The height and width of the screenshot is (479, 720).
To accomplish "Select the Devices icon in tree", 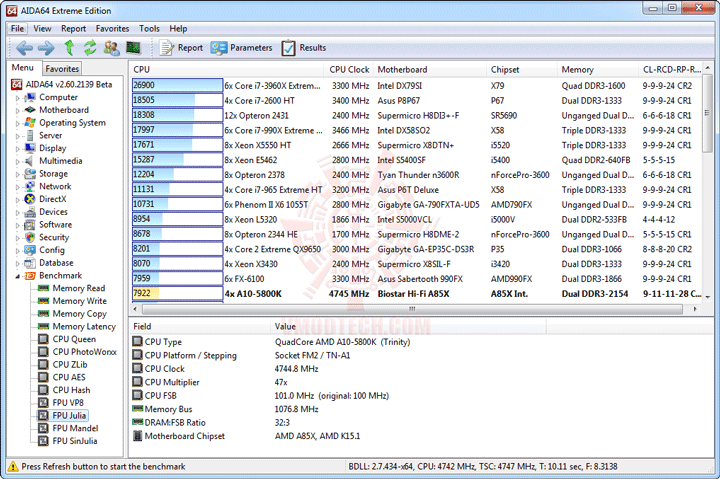I will click(x=30, y=212).
